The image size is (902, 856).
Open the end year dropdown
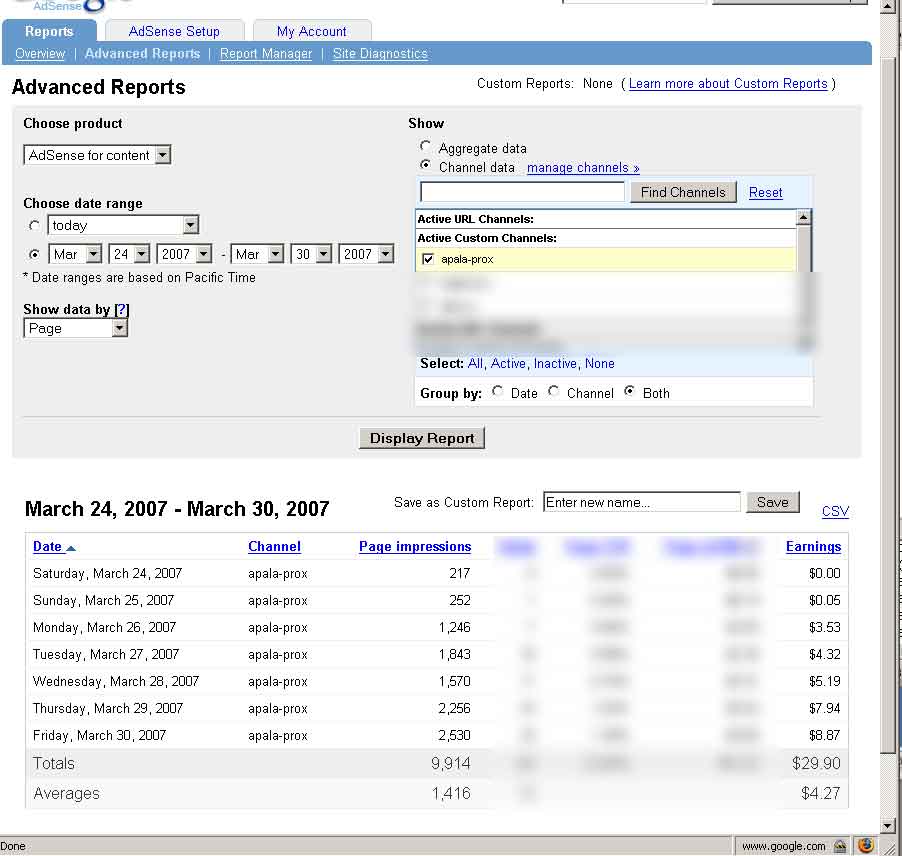[x=366, y=254]
